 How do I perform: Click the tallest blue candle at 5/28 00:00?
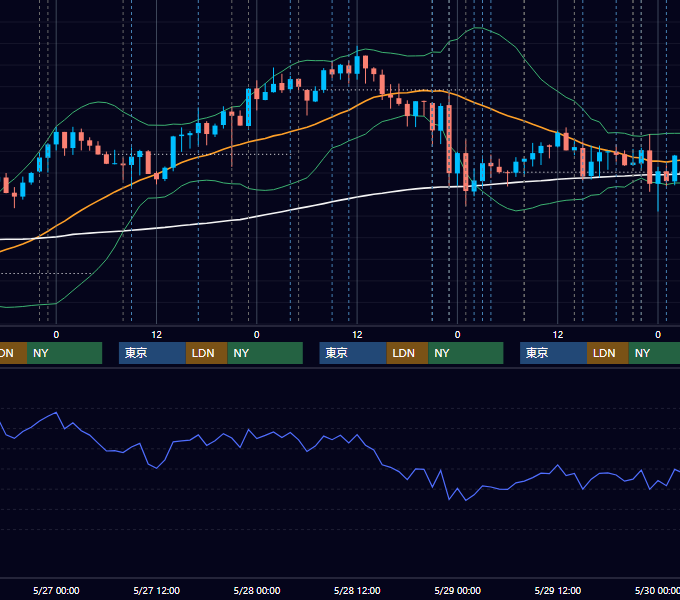[248, 108]
